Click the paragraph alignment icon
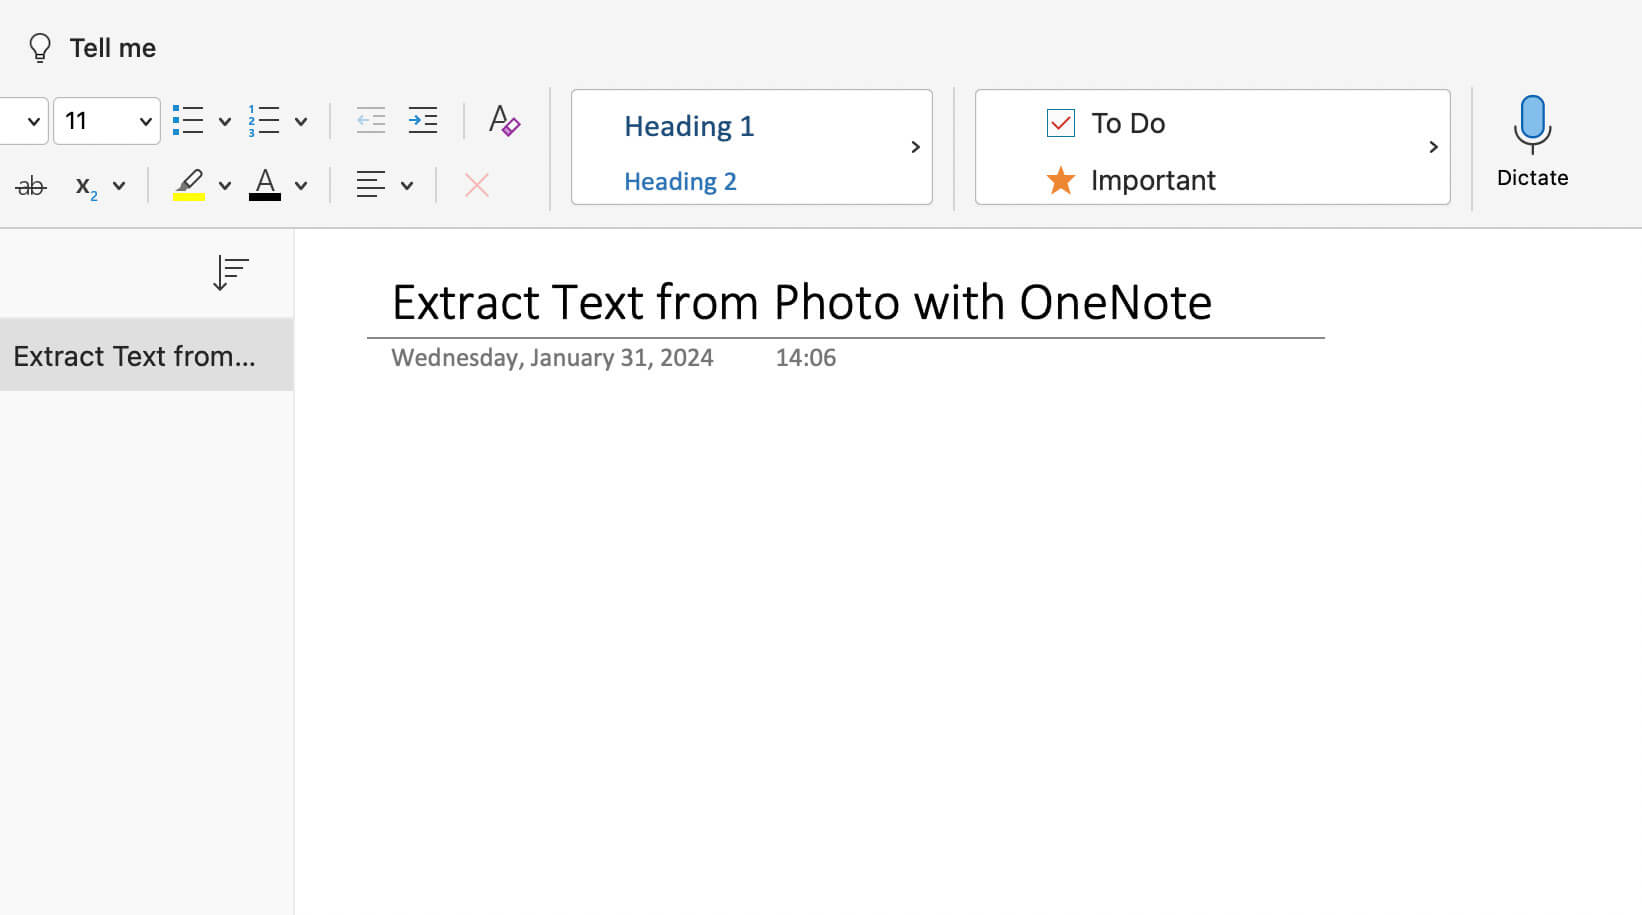Image resolution: width=1642 pixels, height=915 pixels. (371, 185)
